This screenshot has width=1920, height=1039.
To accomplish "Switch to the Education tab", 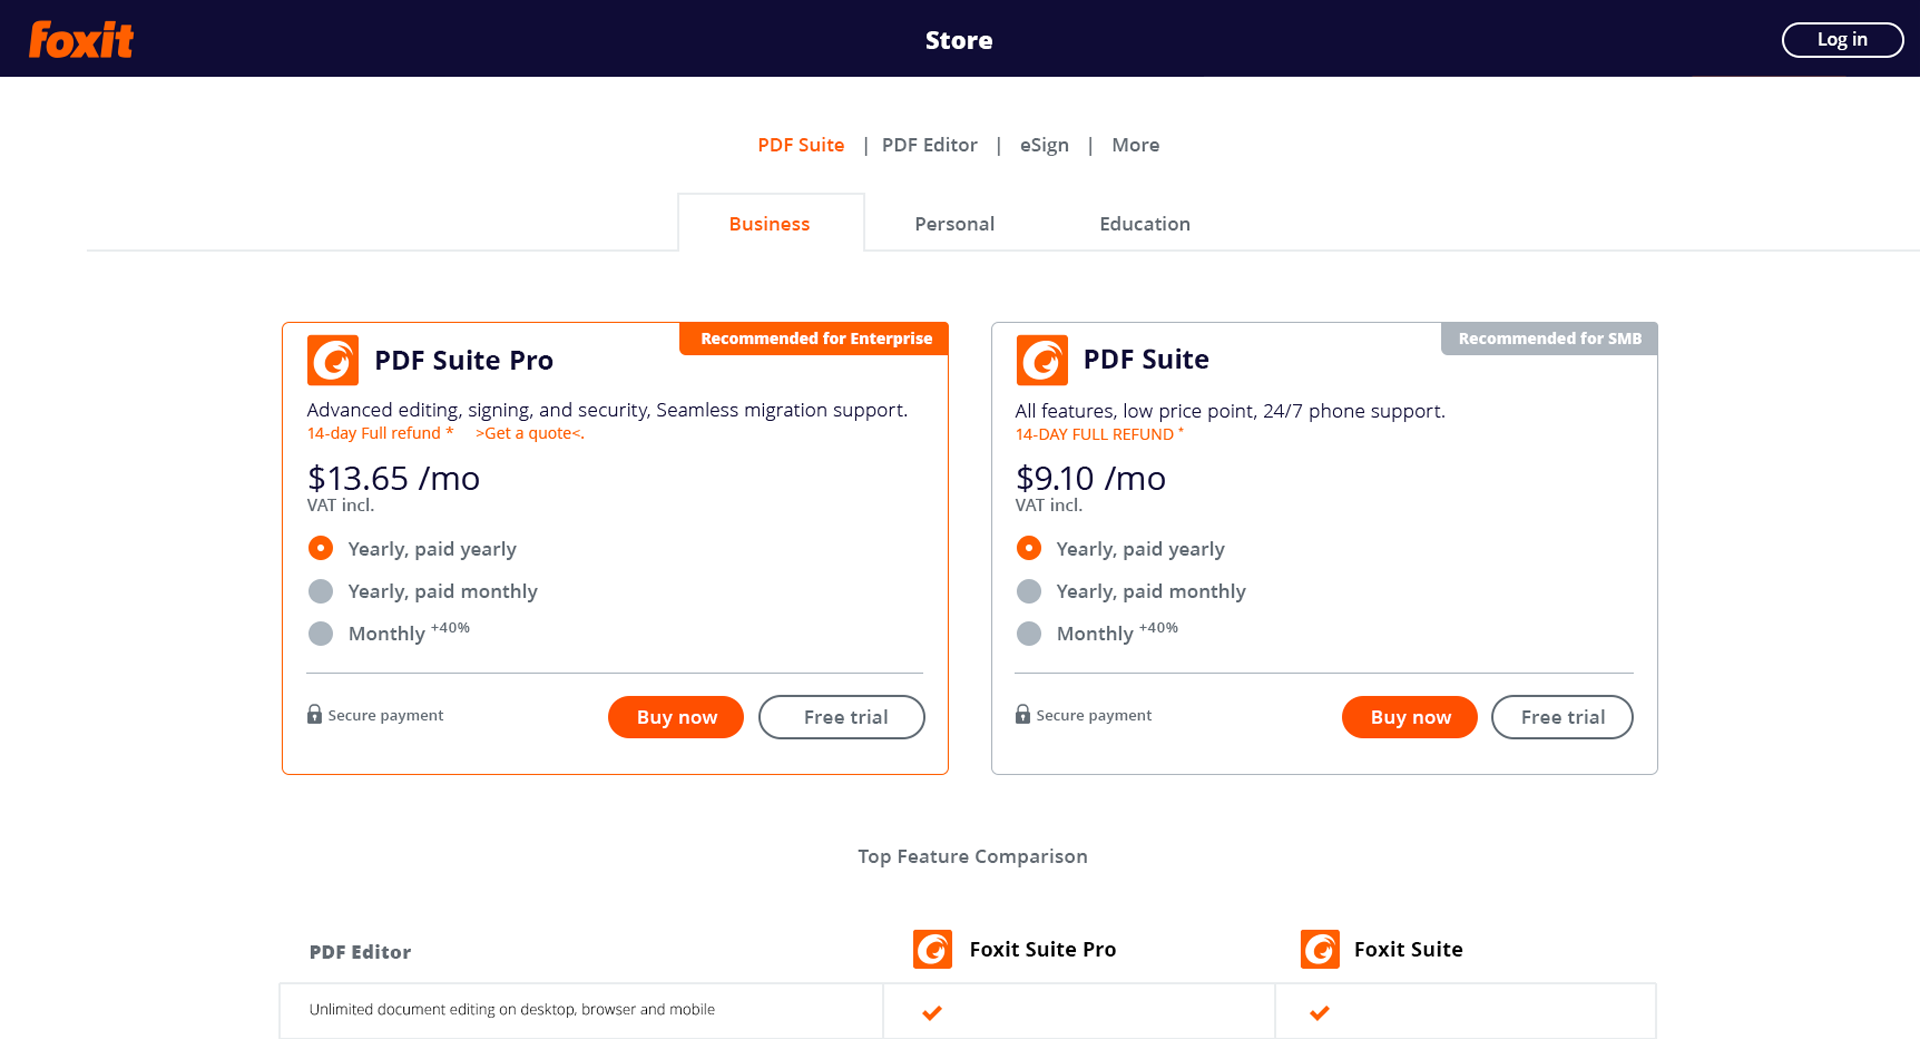I will point(1145,224).
